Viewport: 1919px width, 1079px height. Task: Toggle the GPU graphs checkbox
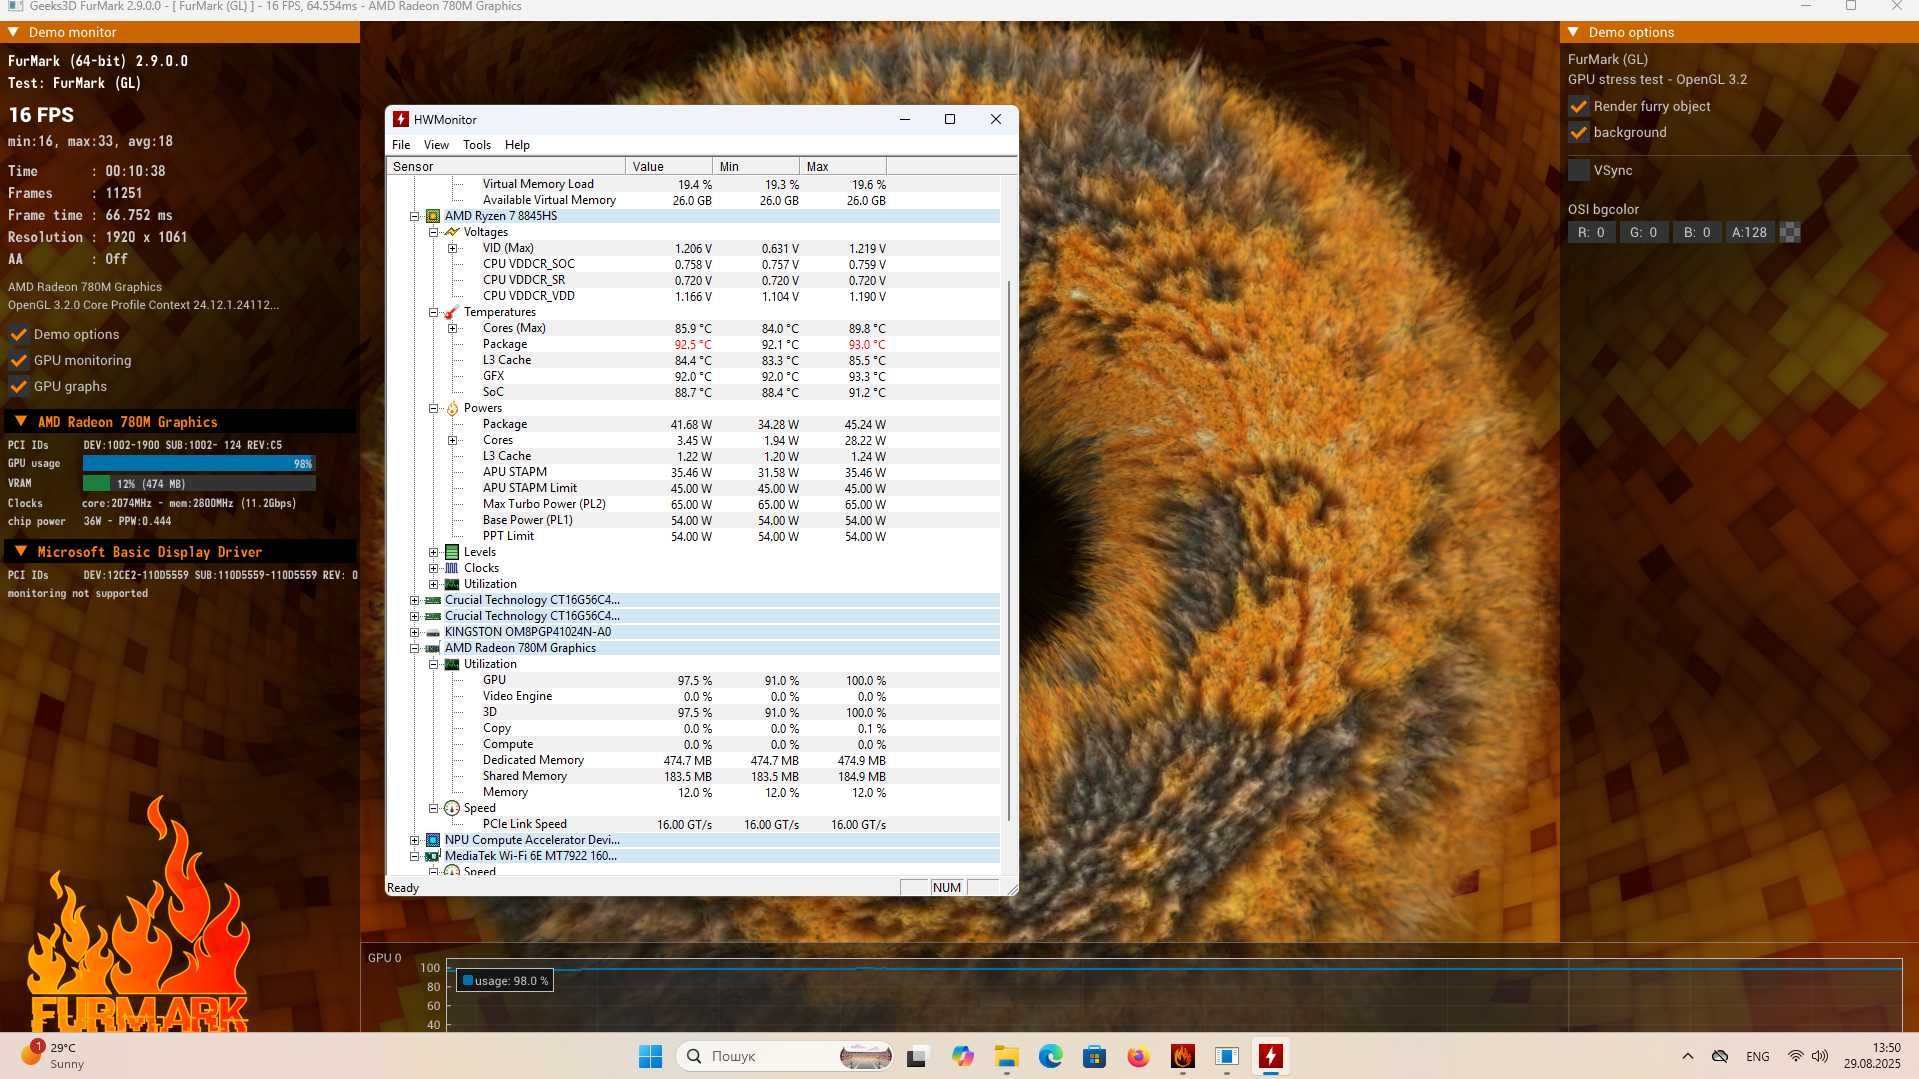click(18, 386)
